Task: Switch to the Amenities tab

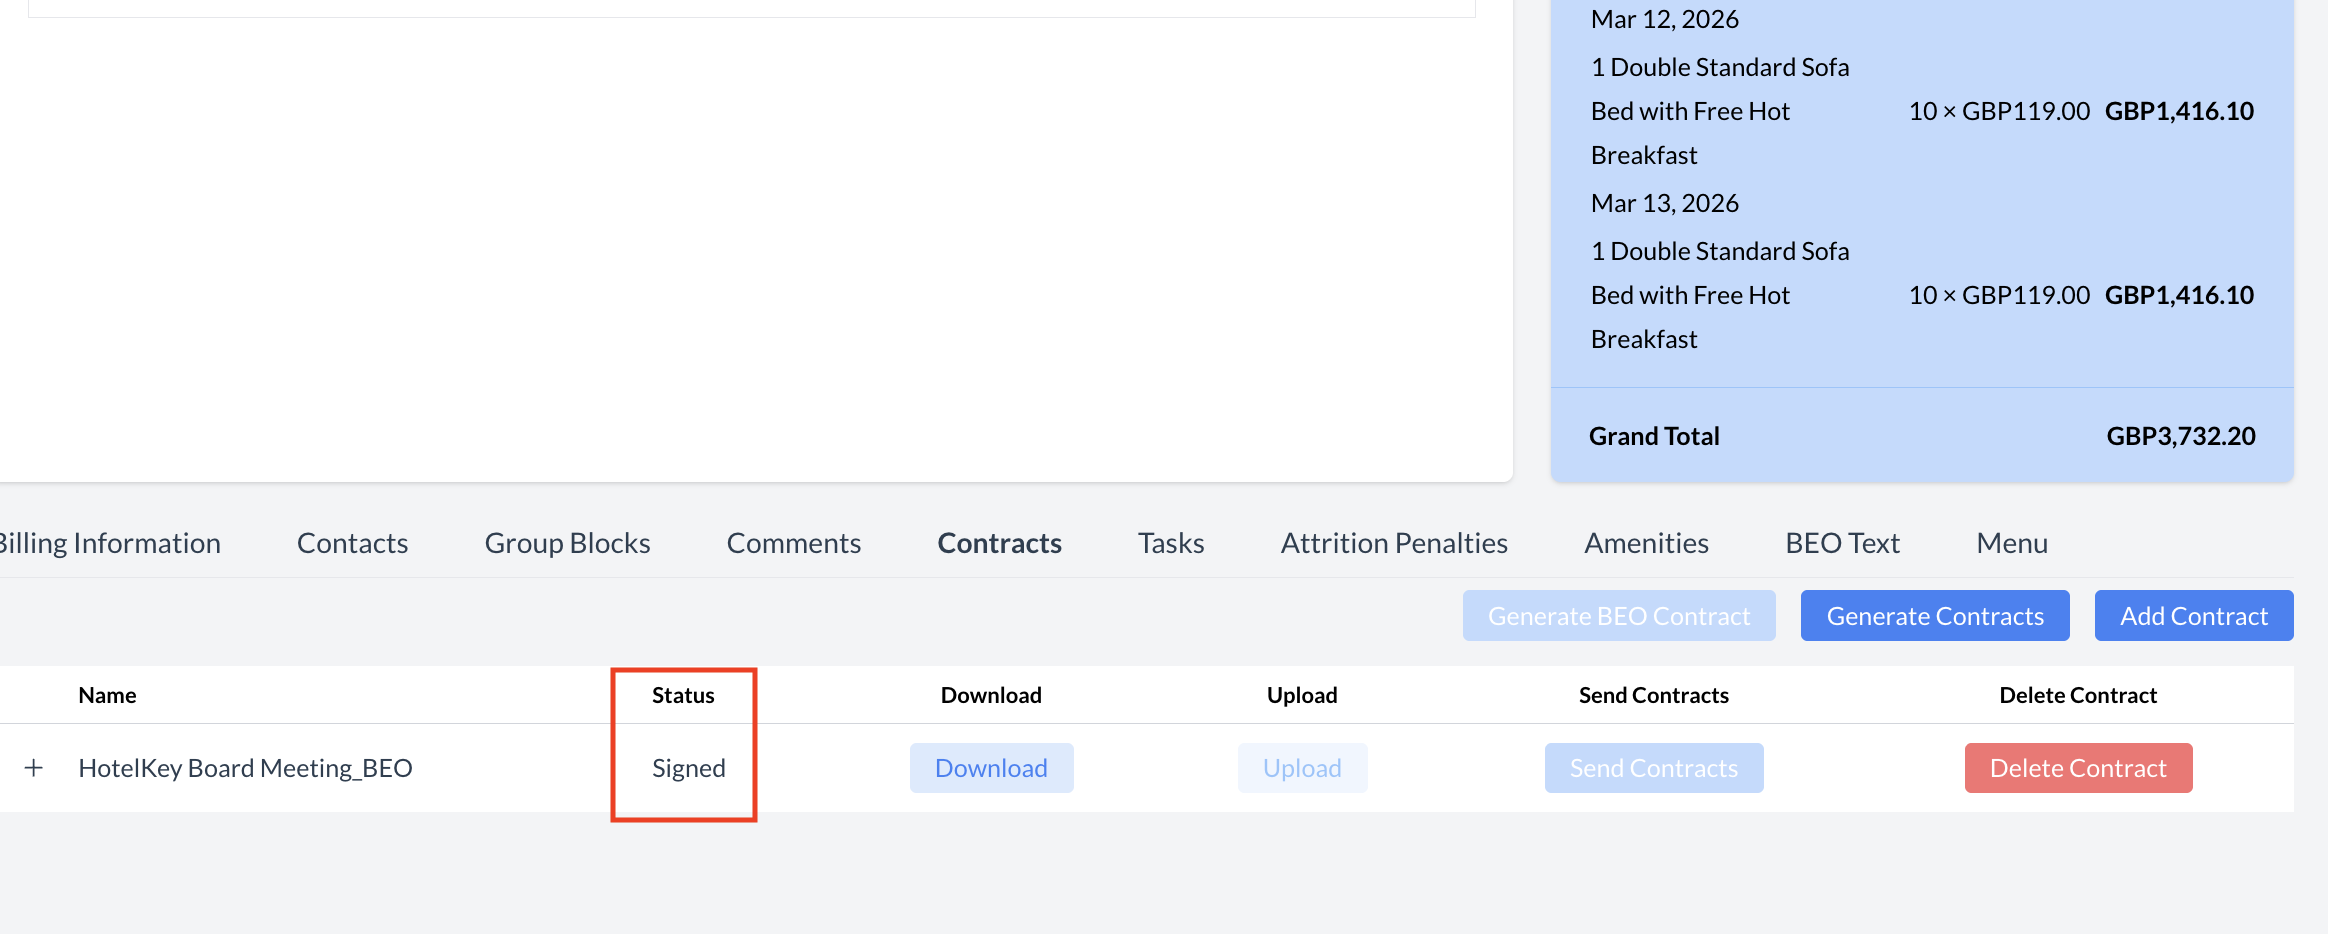Action: [x=1646, y=543]
